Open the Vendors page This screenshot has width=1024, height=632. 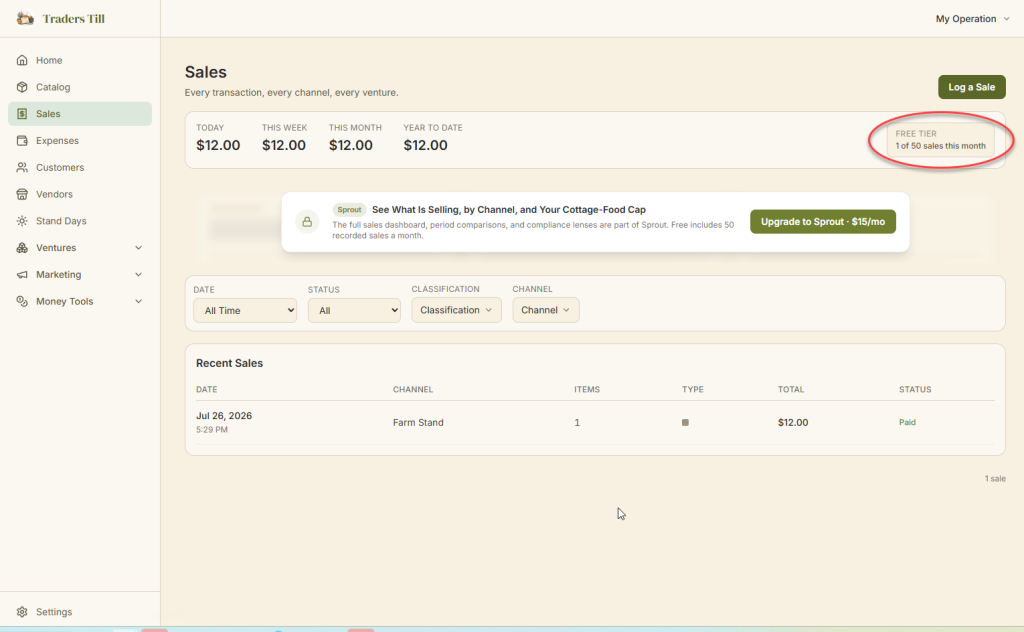click(80, 194)
